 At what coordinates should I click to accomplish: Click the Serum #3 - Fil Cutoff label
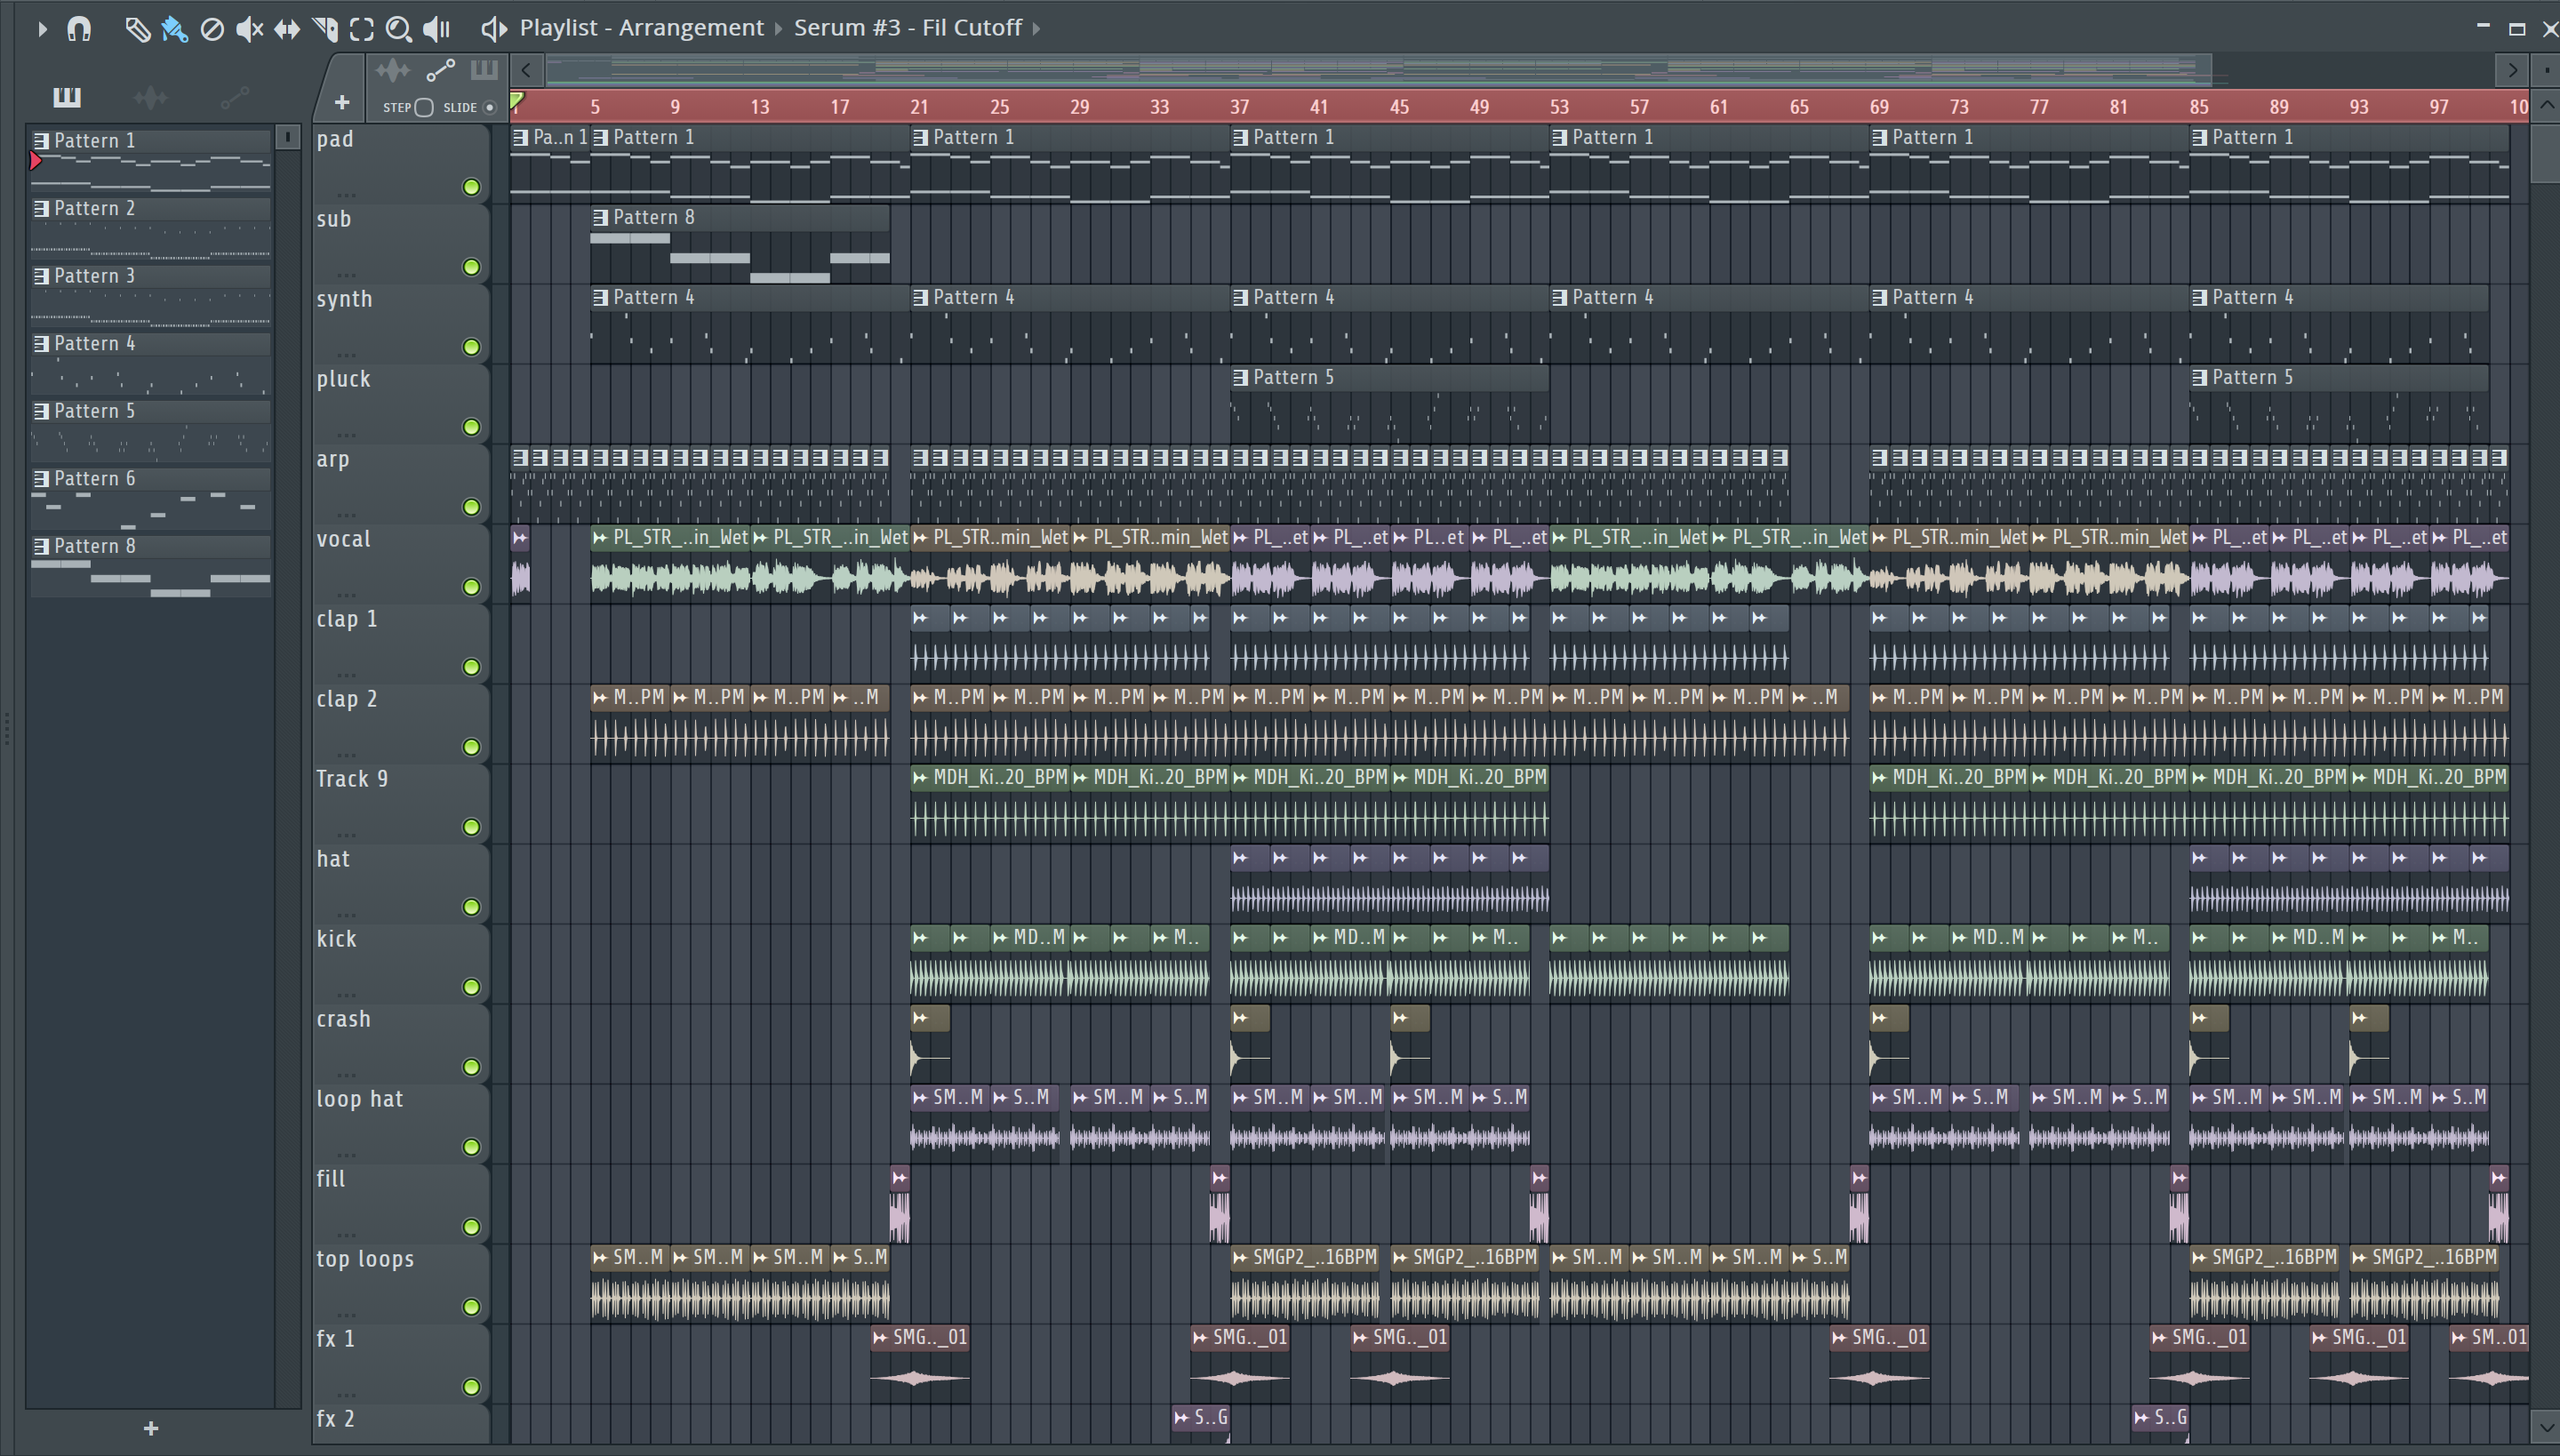click(908, 28)
